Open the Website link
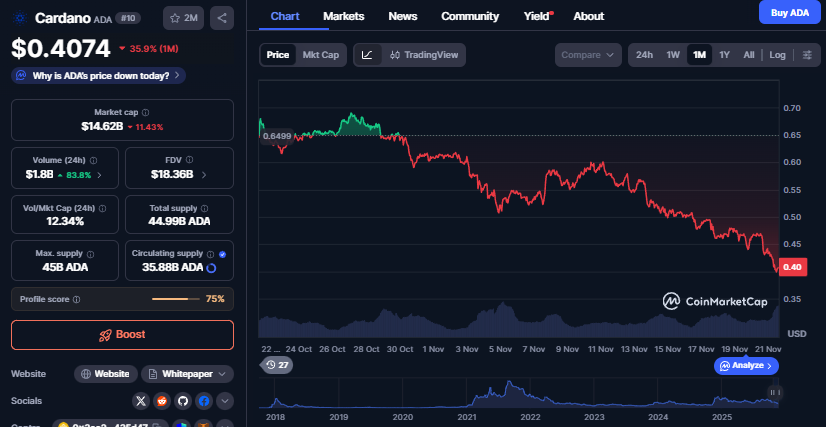Image resolution: width=826 pixels, height=427 pixels. click(x=106, y=374)
